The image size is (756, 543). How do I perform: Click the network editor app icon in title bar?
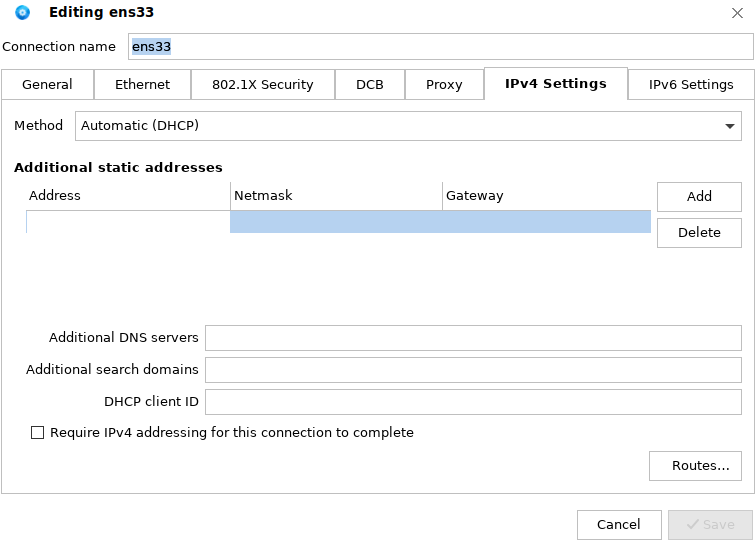(x=23, y=13)
